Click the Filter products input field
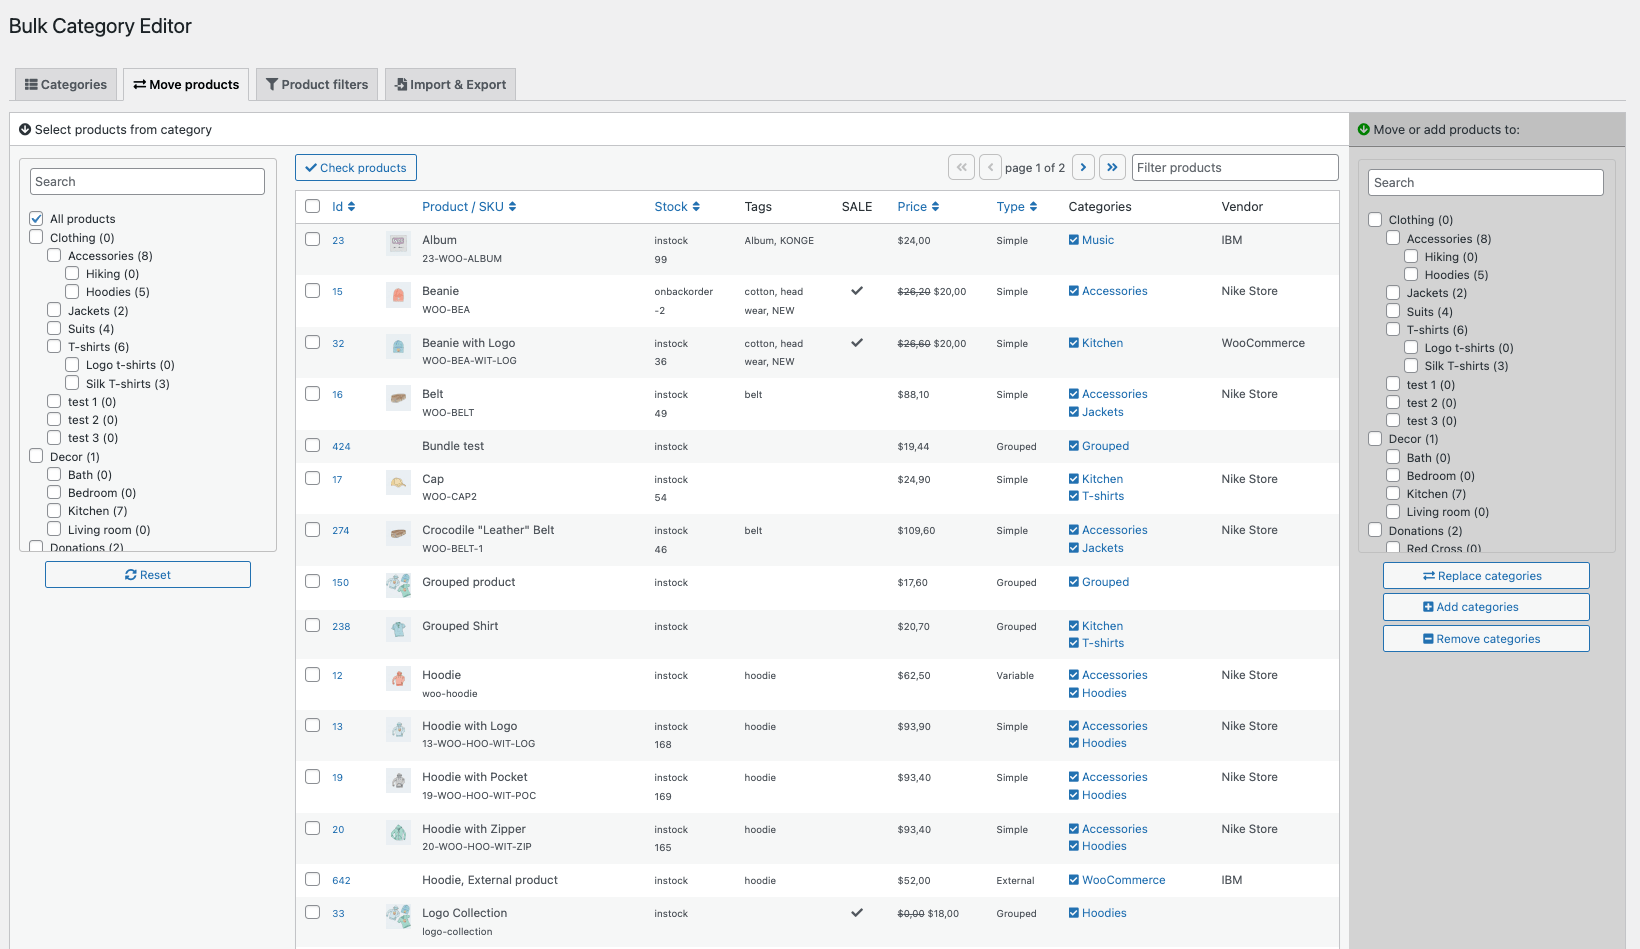1640x949 pixels. pyautogui.click(x=1234, y=166)
